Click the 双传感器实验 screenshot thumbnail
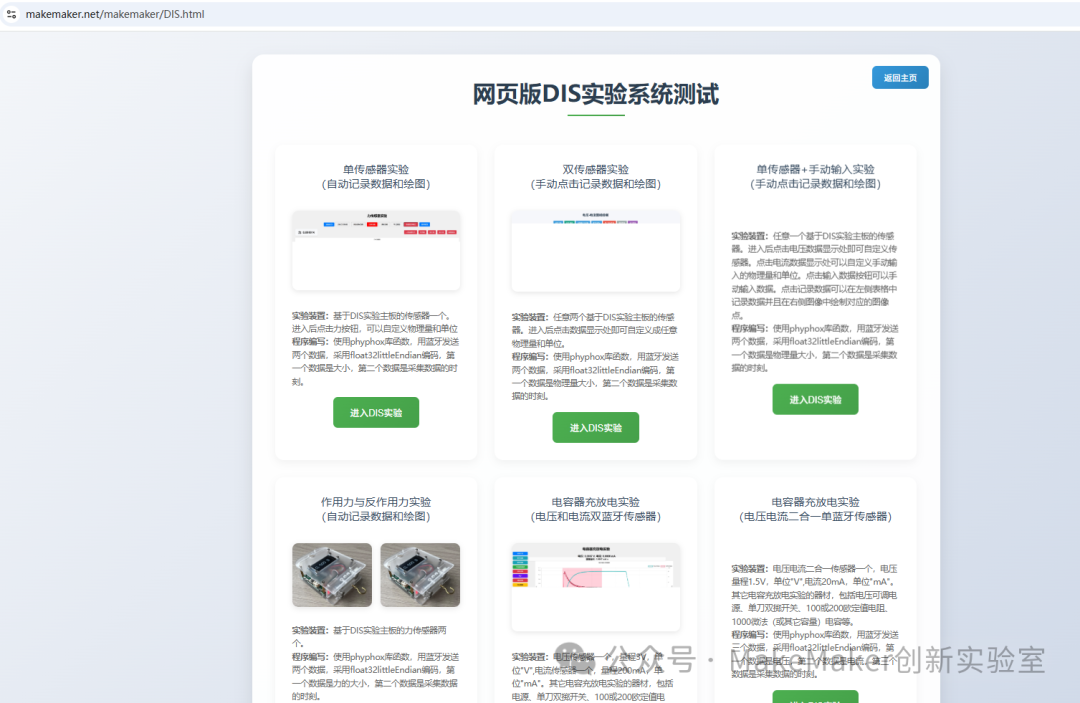 [x=596, y=251]
